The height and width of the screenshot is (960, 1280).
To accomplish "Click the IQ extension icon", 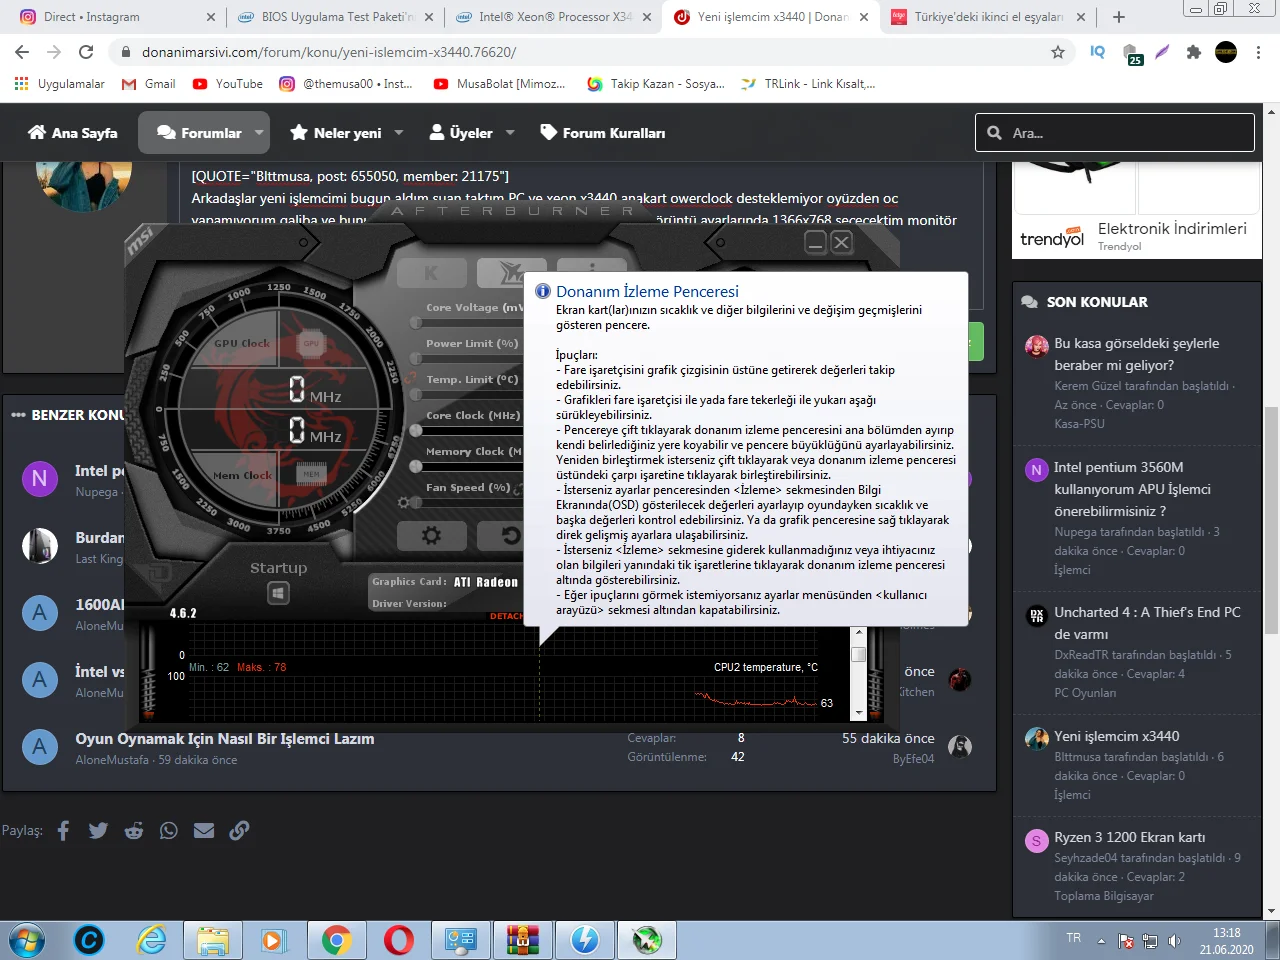I will tap(1097, 52).
